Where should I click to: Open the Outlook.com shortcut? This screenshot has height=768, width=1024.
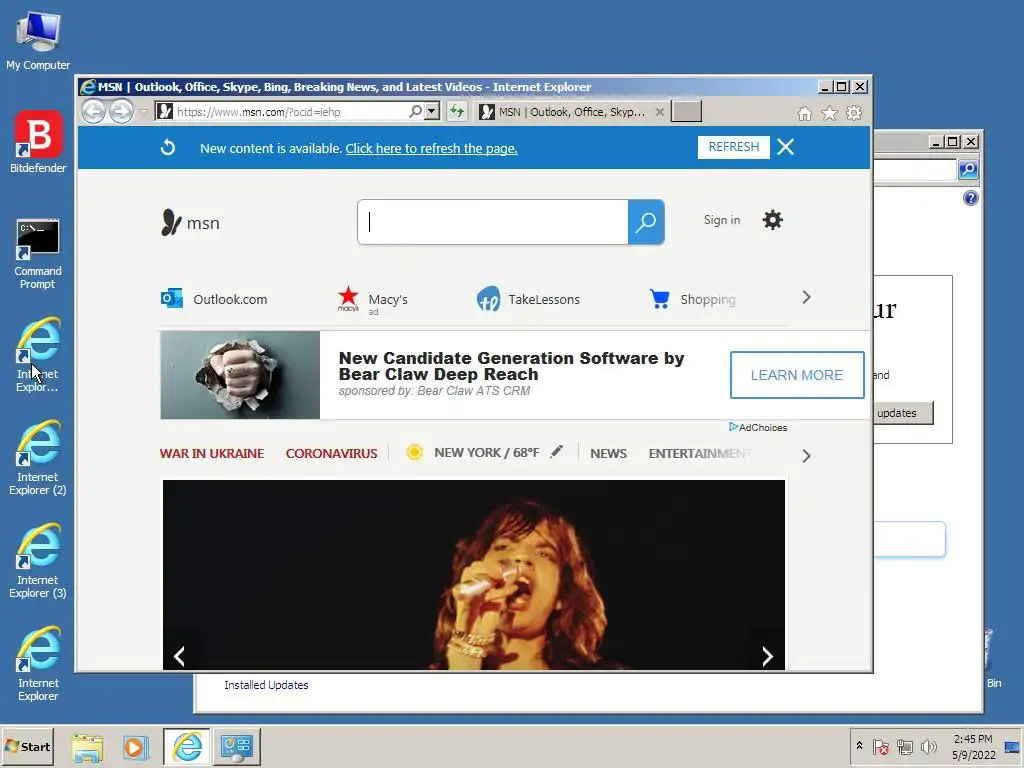coord(214,299)
